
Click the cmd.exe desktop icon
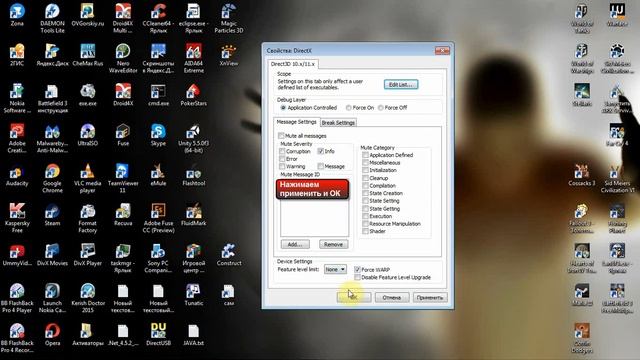tap(158, 95)
